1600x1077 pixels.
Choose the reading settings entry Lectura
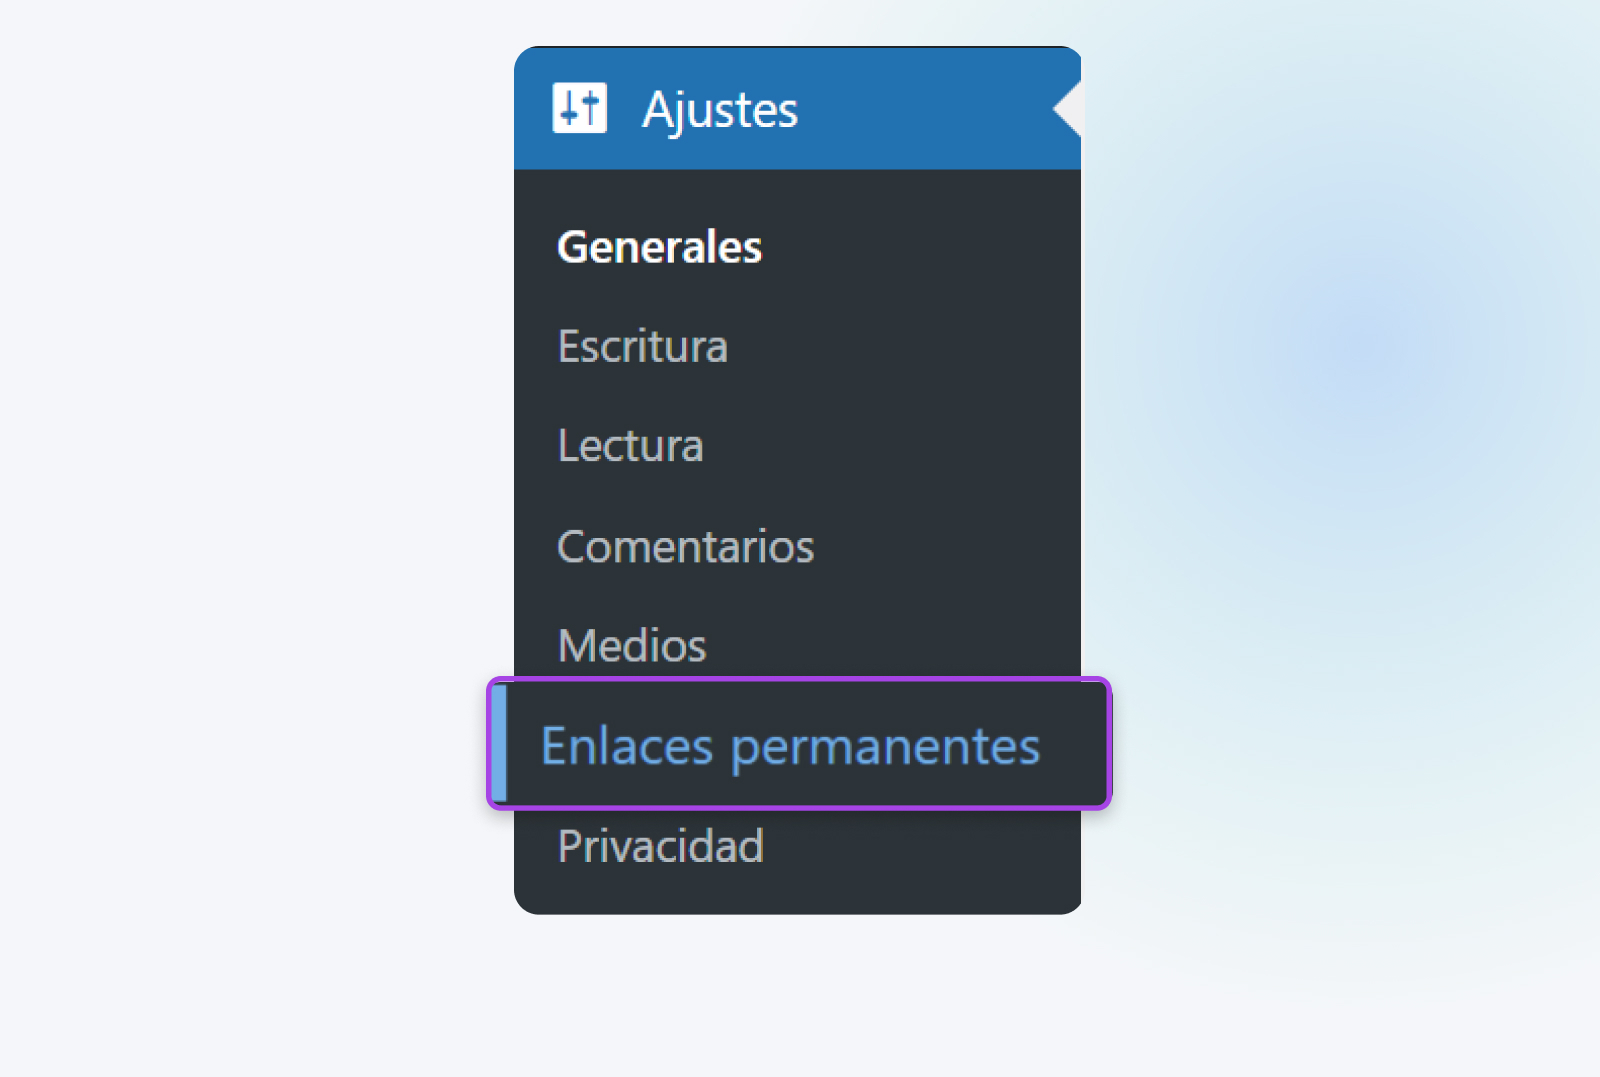pyautogui.click(x=630, y=446)
